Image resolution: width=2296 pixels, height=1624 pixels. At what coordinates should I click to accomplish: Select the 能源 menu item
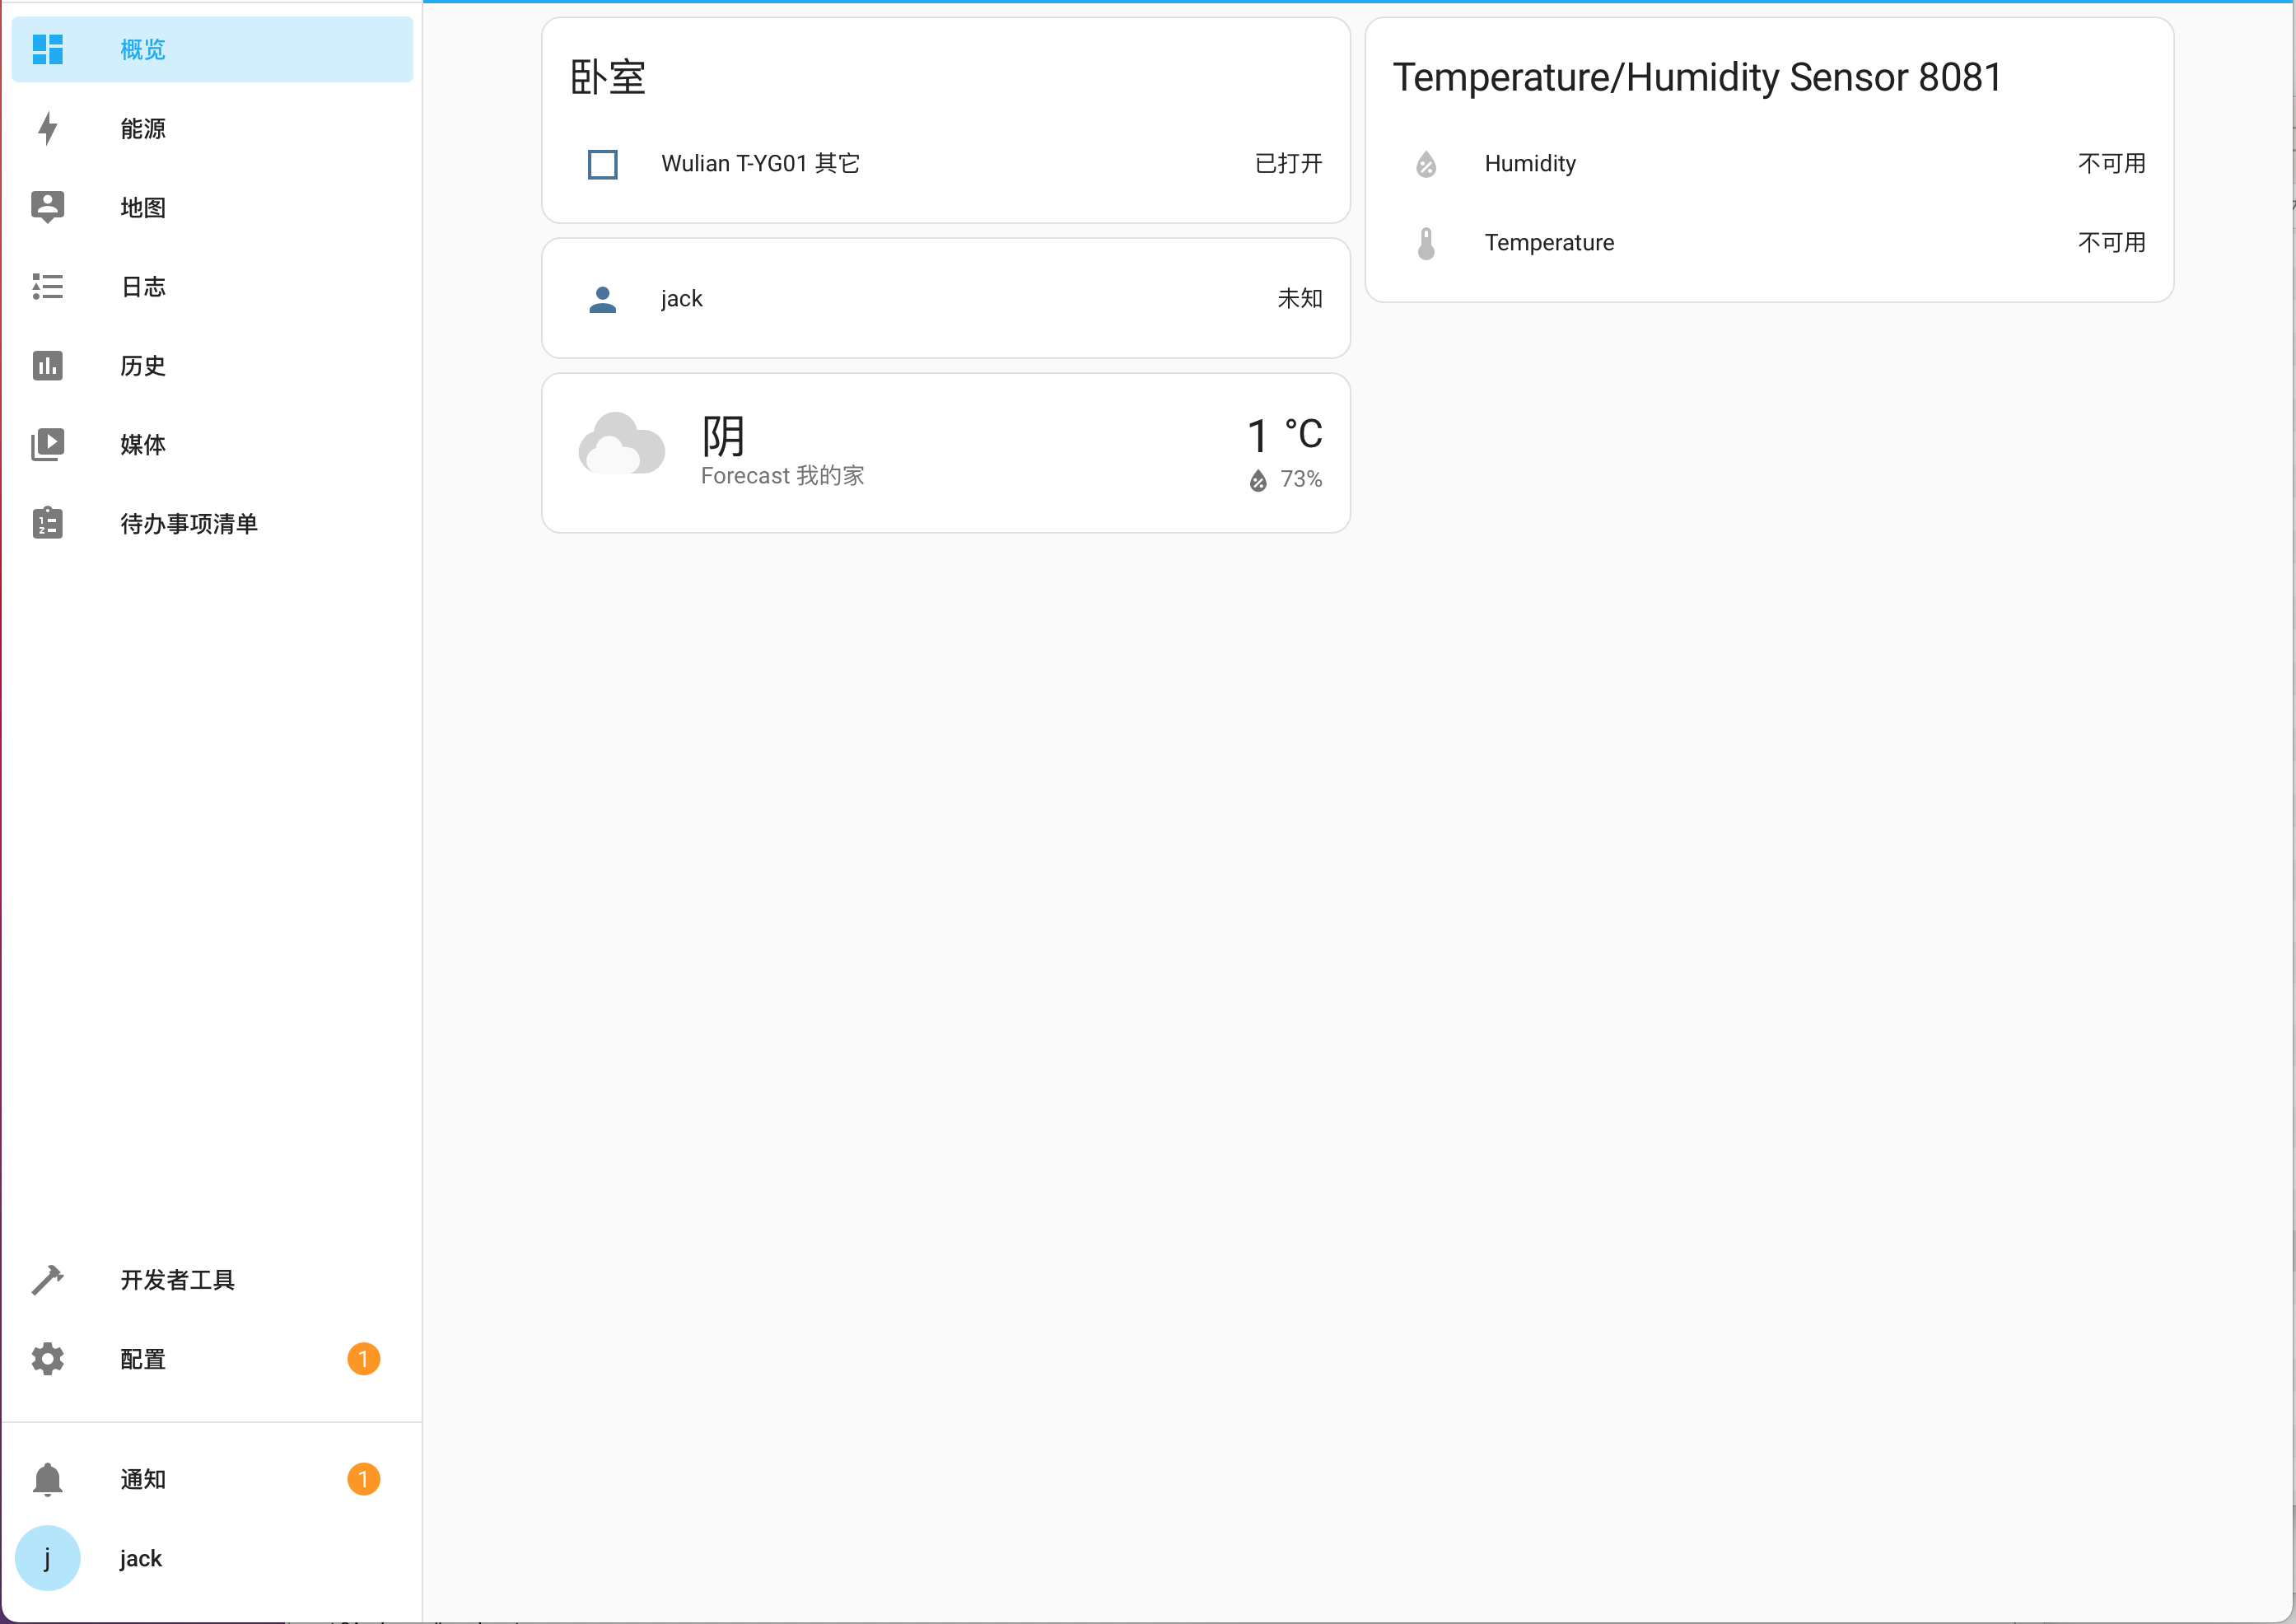(143, 128)
